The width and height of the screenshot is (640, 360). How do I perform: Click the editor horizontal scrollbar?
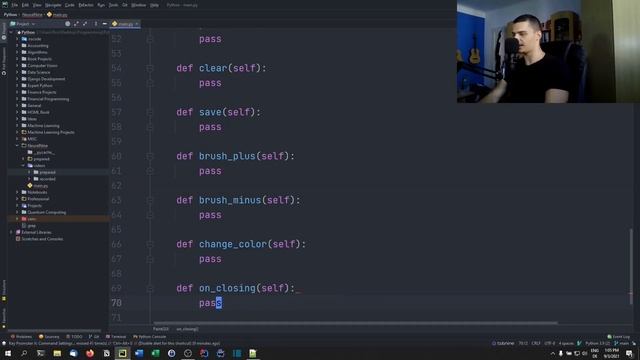(x=355, y=323)
